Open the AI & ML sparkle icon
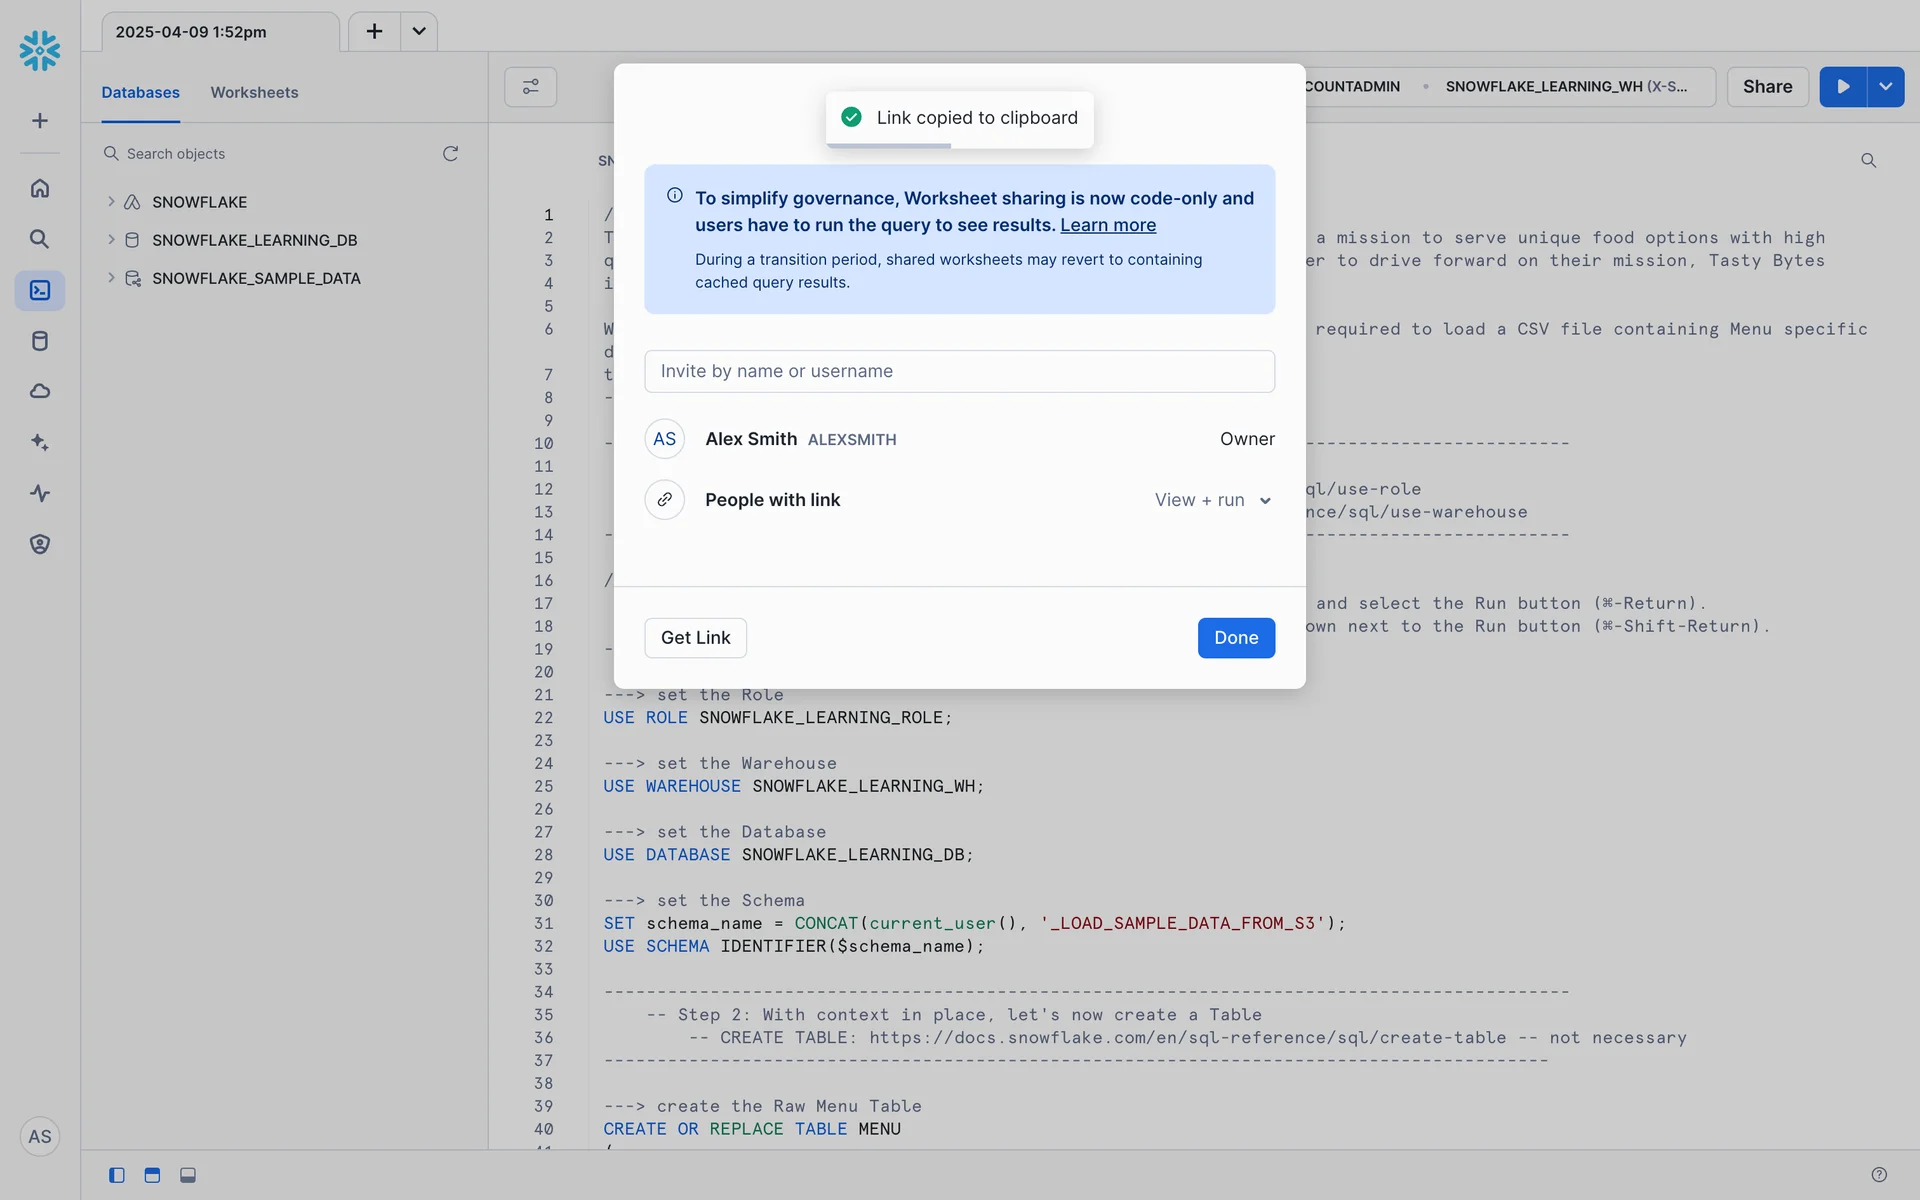 point(40,442)
